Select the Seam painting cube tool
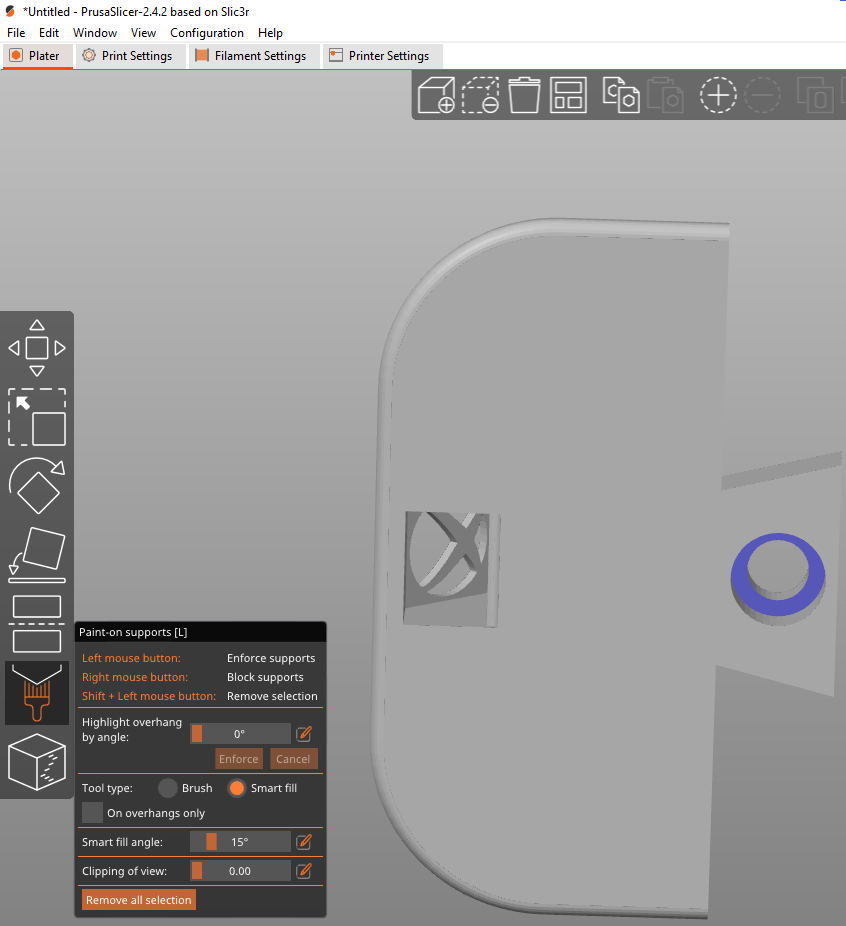Image resolution: width=846 pixels, height=926 pixels. (37, 762)
